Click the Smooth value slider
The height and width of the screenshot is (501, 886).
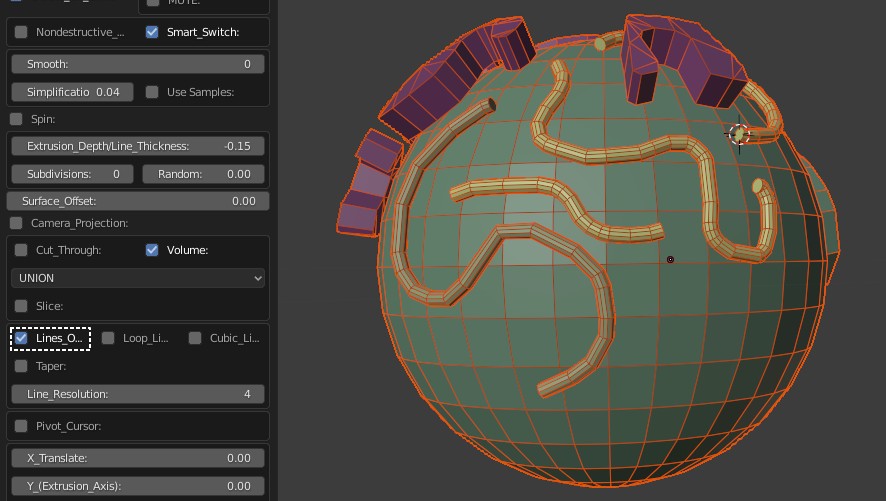coord(138,64)
